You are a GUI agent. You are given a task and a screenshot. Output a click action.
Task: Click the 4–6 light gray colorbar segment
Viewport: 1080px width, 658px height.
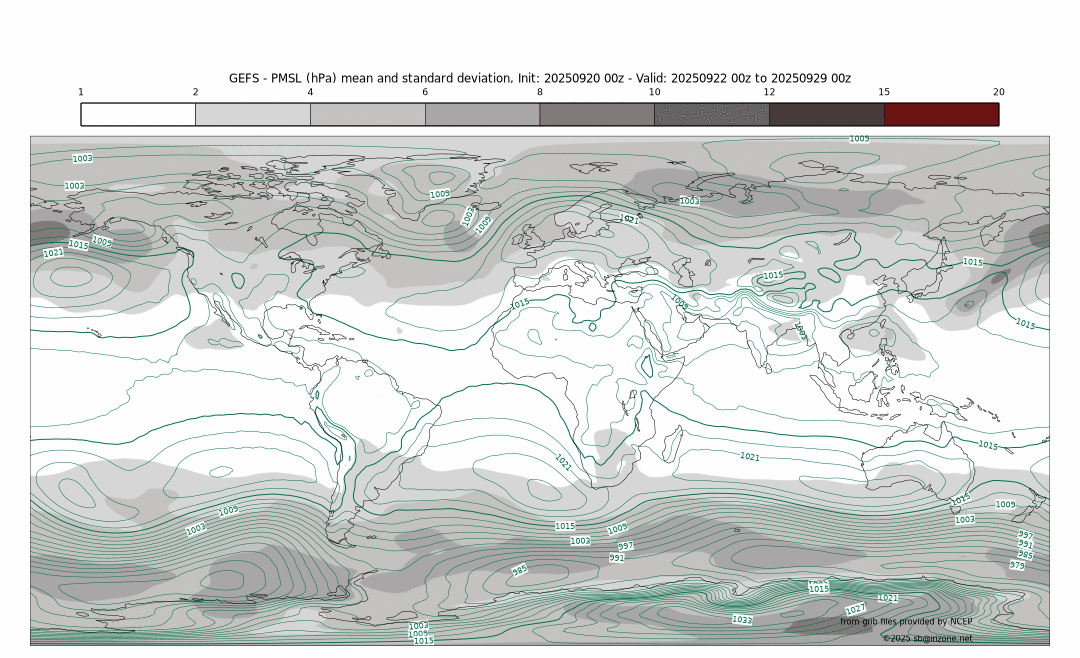tap(367, 114)
